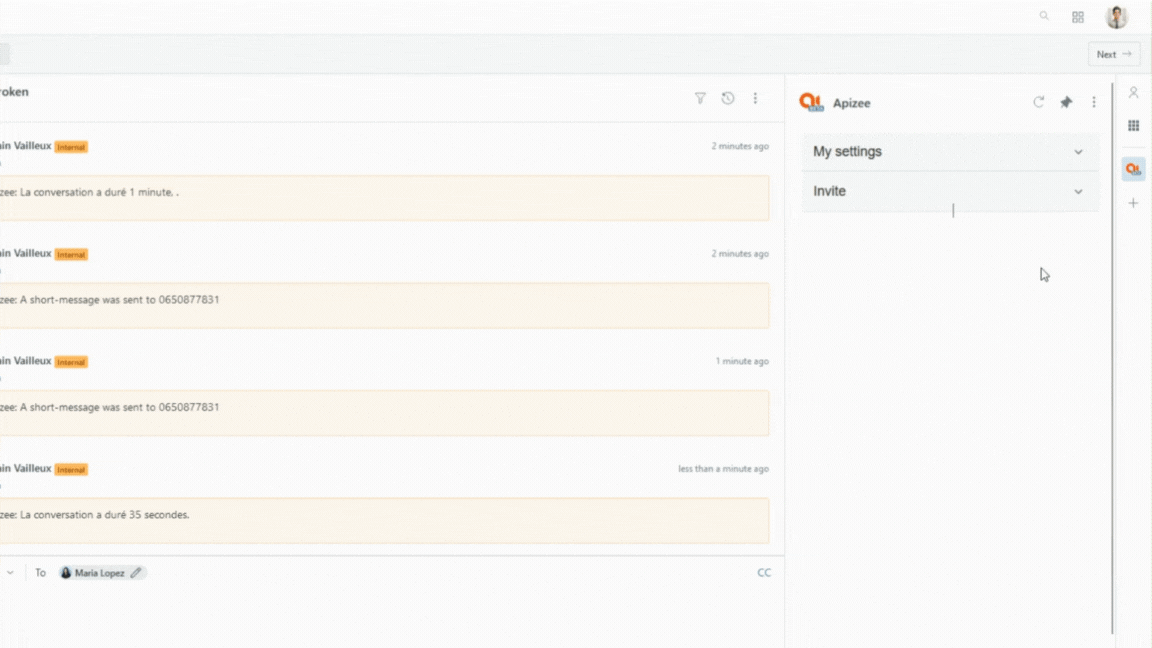Add an app with the plus icon
Image resolution: width=1152 pixels, height=648 pixels.
click(1134, 203)
